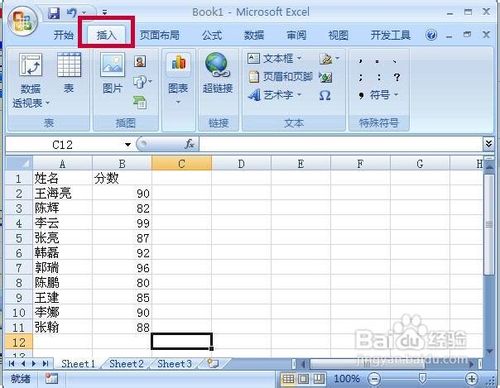Image resolution: width=500 pixels, height=388 pixels.
Task: Insert the Omega symbol
Action: coord(325,96)
